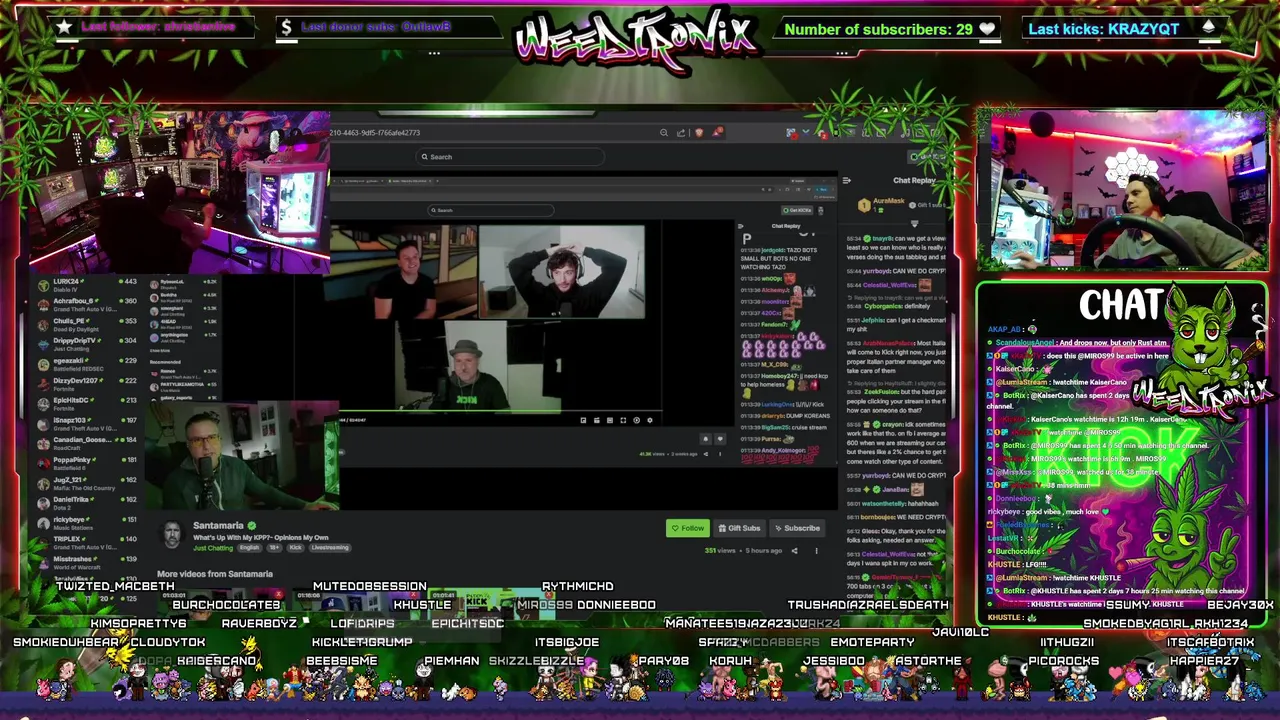
Task: Open the Brave Shields lion icon
Action: point(699,133)
